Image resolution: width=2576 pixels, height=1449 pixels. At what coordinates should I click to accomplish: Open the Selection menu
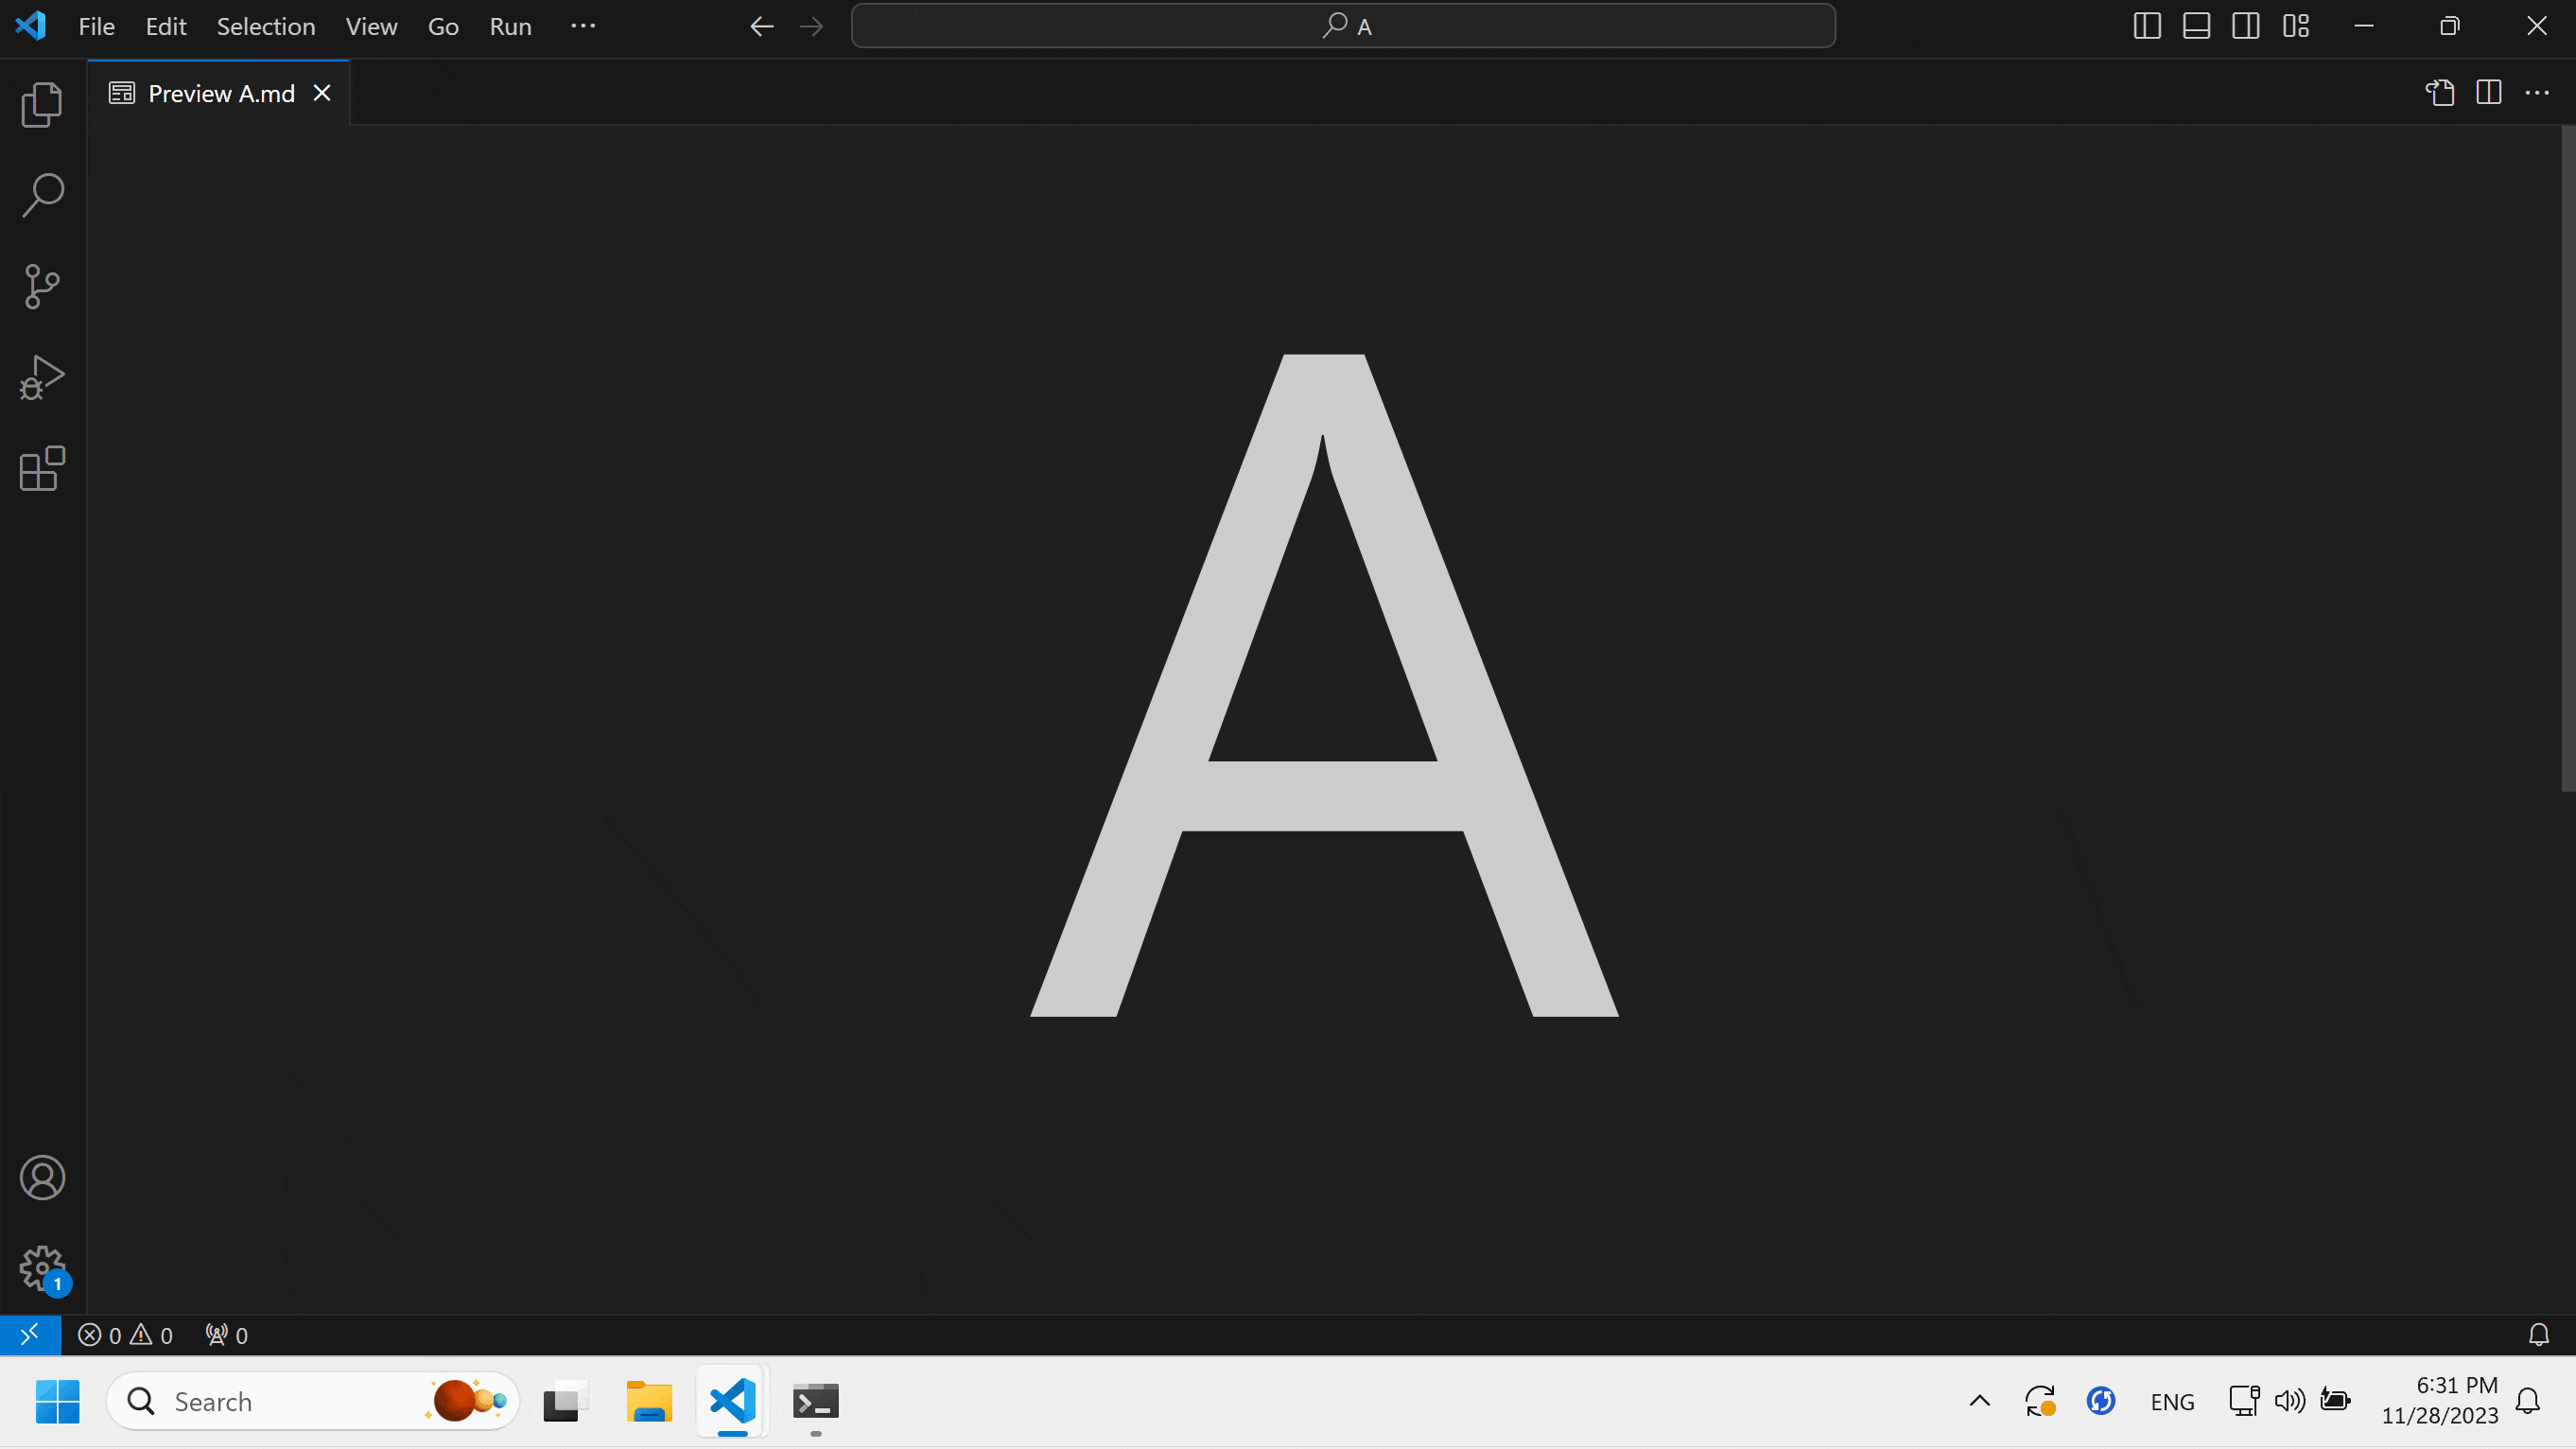(x=265, y=26)
